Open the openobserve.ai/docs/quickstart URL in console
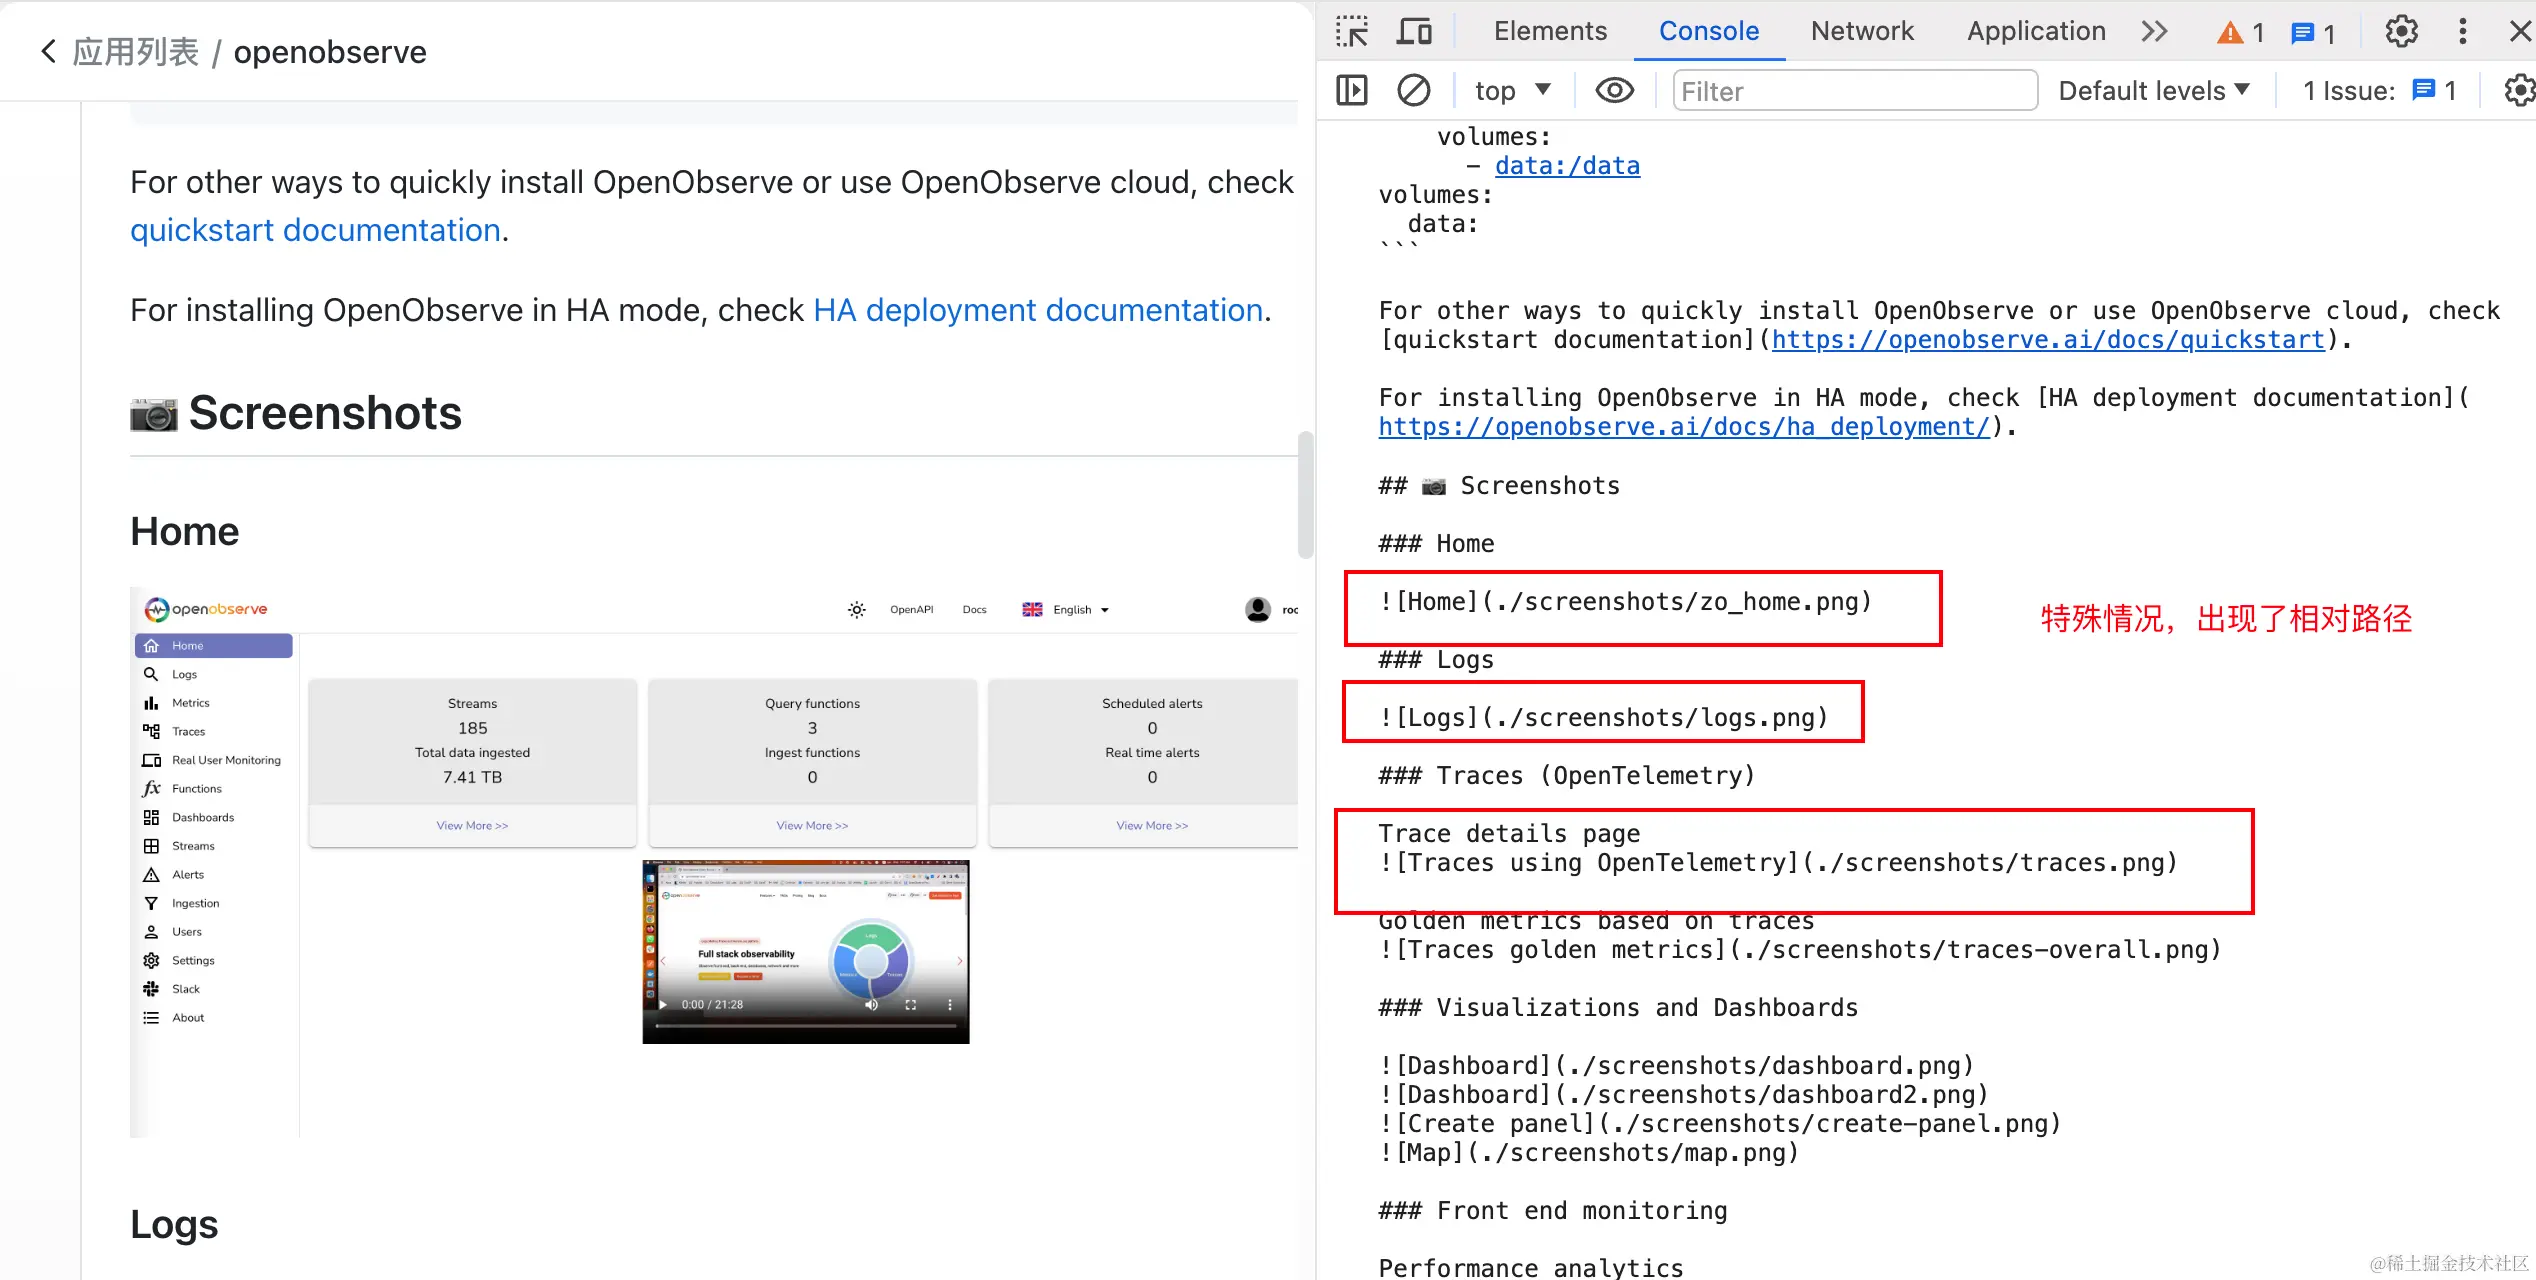2536x1280 pixels. tap(2048, 340)
